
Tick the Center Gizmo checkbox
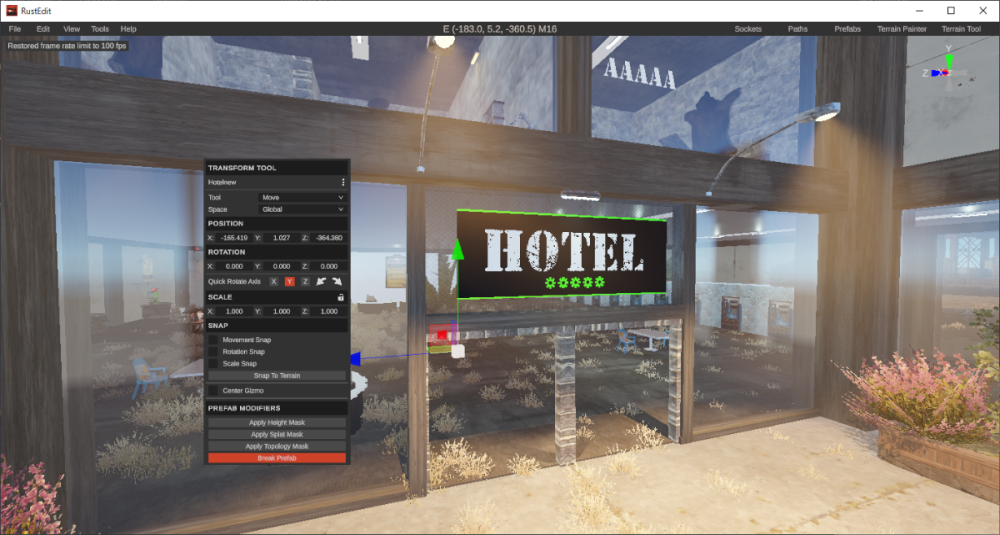pyautogui.click(x=214, y=390)
